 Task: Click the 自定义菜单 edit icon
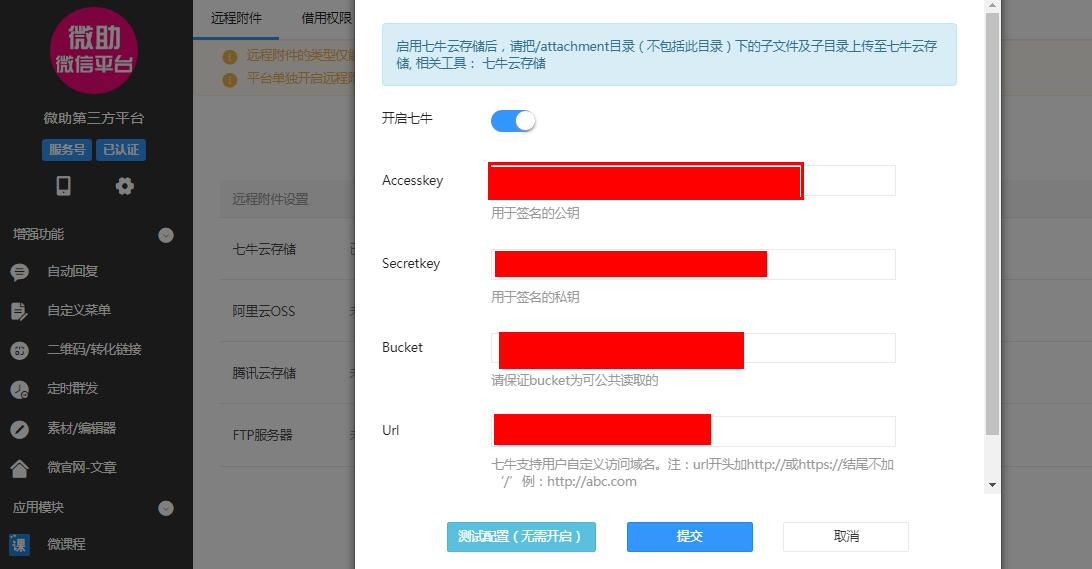click(20, 311)
